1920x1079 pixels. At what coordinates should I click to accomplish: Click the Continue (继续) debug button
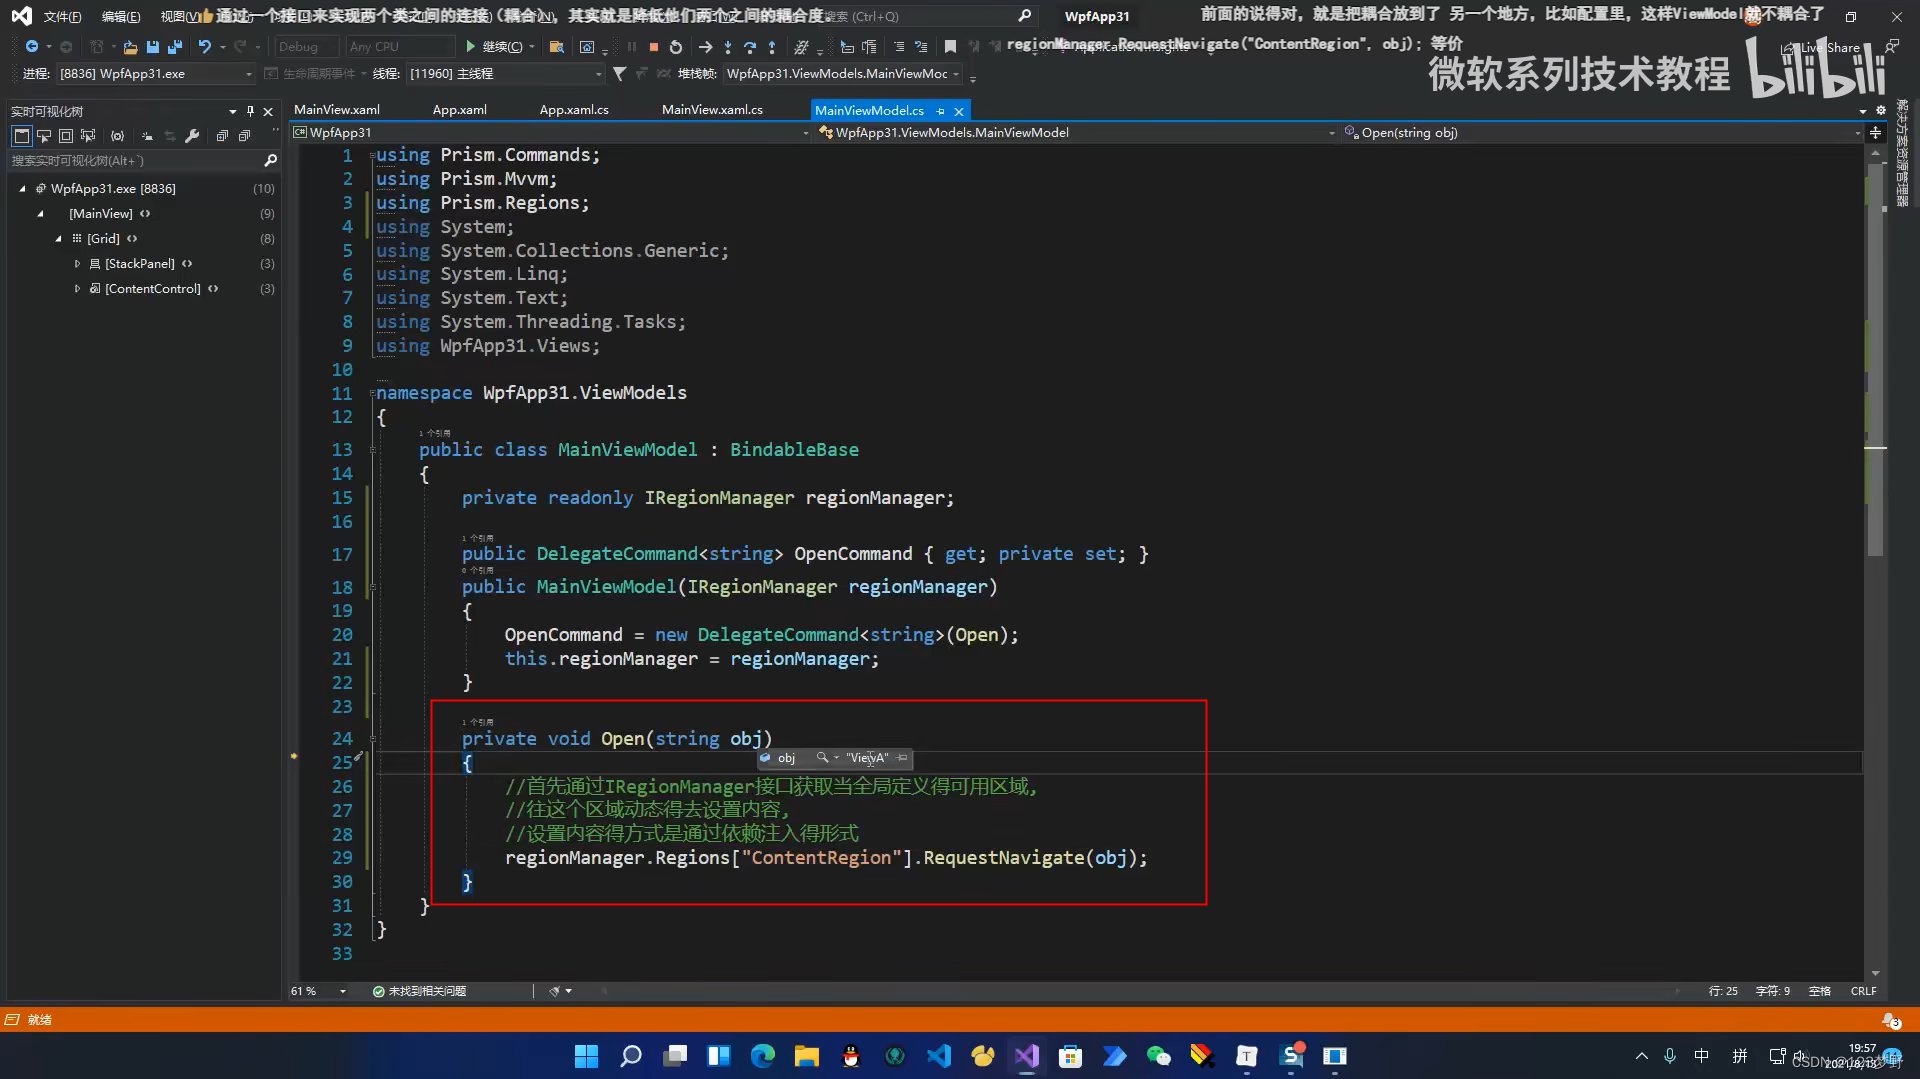[x=494, y=47]
